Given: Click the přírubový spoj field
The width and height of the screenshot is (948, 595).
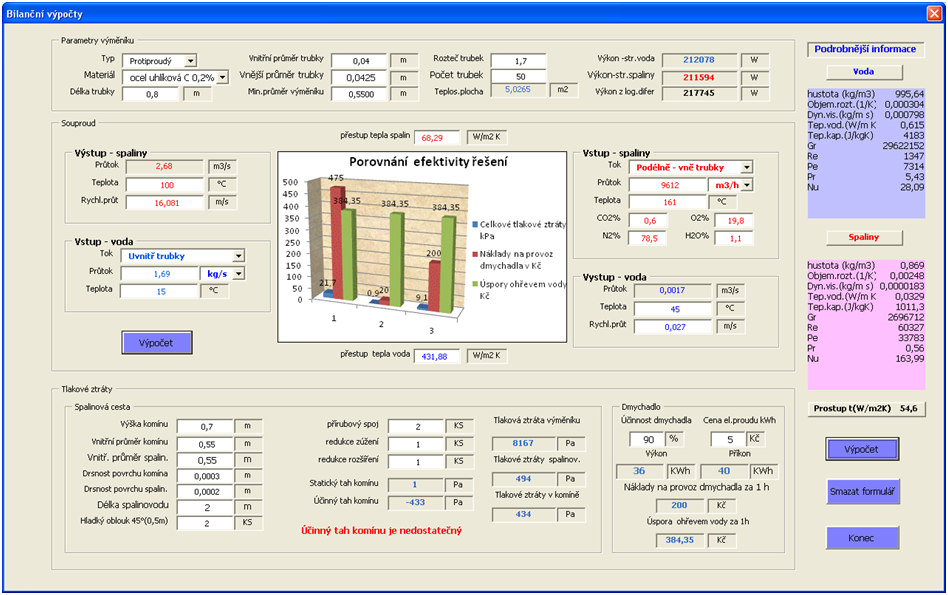Looking at the screenshot, I should 416,427.
